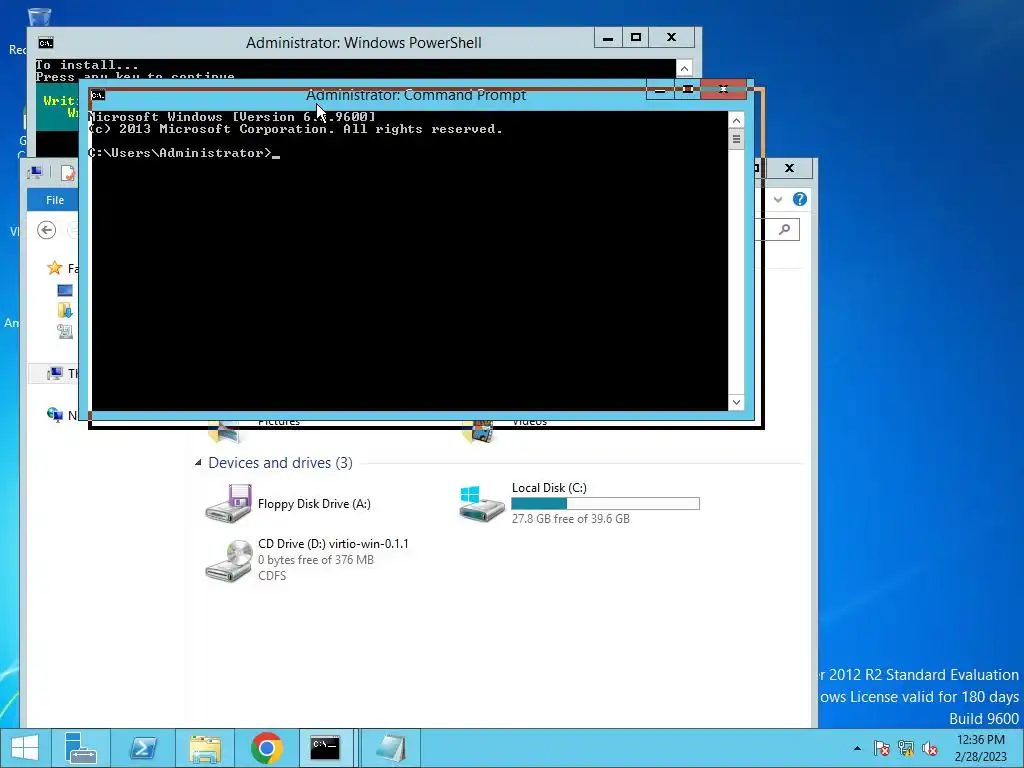Open the Desktop shortcut under Favorites
This screenshot has height=768, width=1024.
[x=65, y=290]
